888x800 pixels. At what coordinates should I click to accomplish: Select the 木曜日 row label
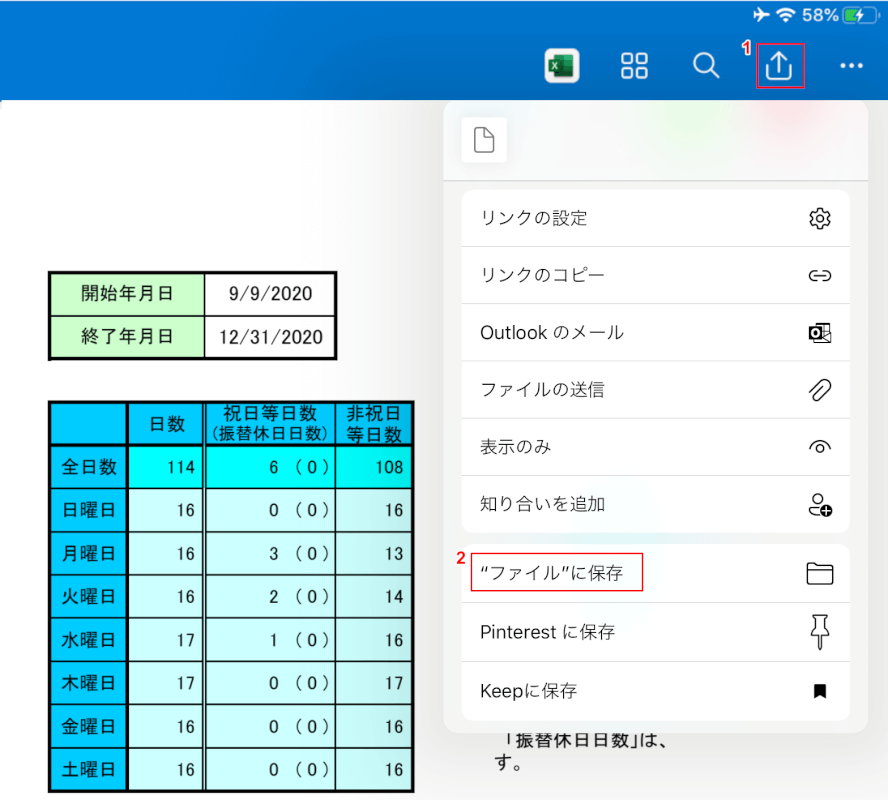pyautogui.click(x=89, y=683)
